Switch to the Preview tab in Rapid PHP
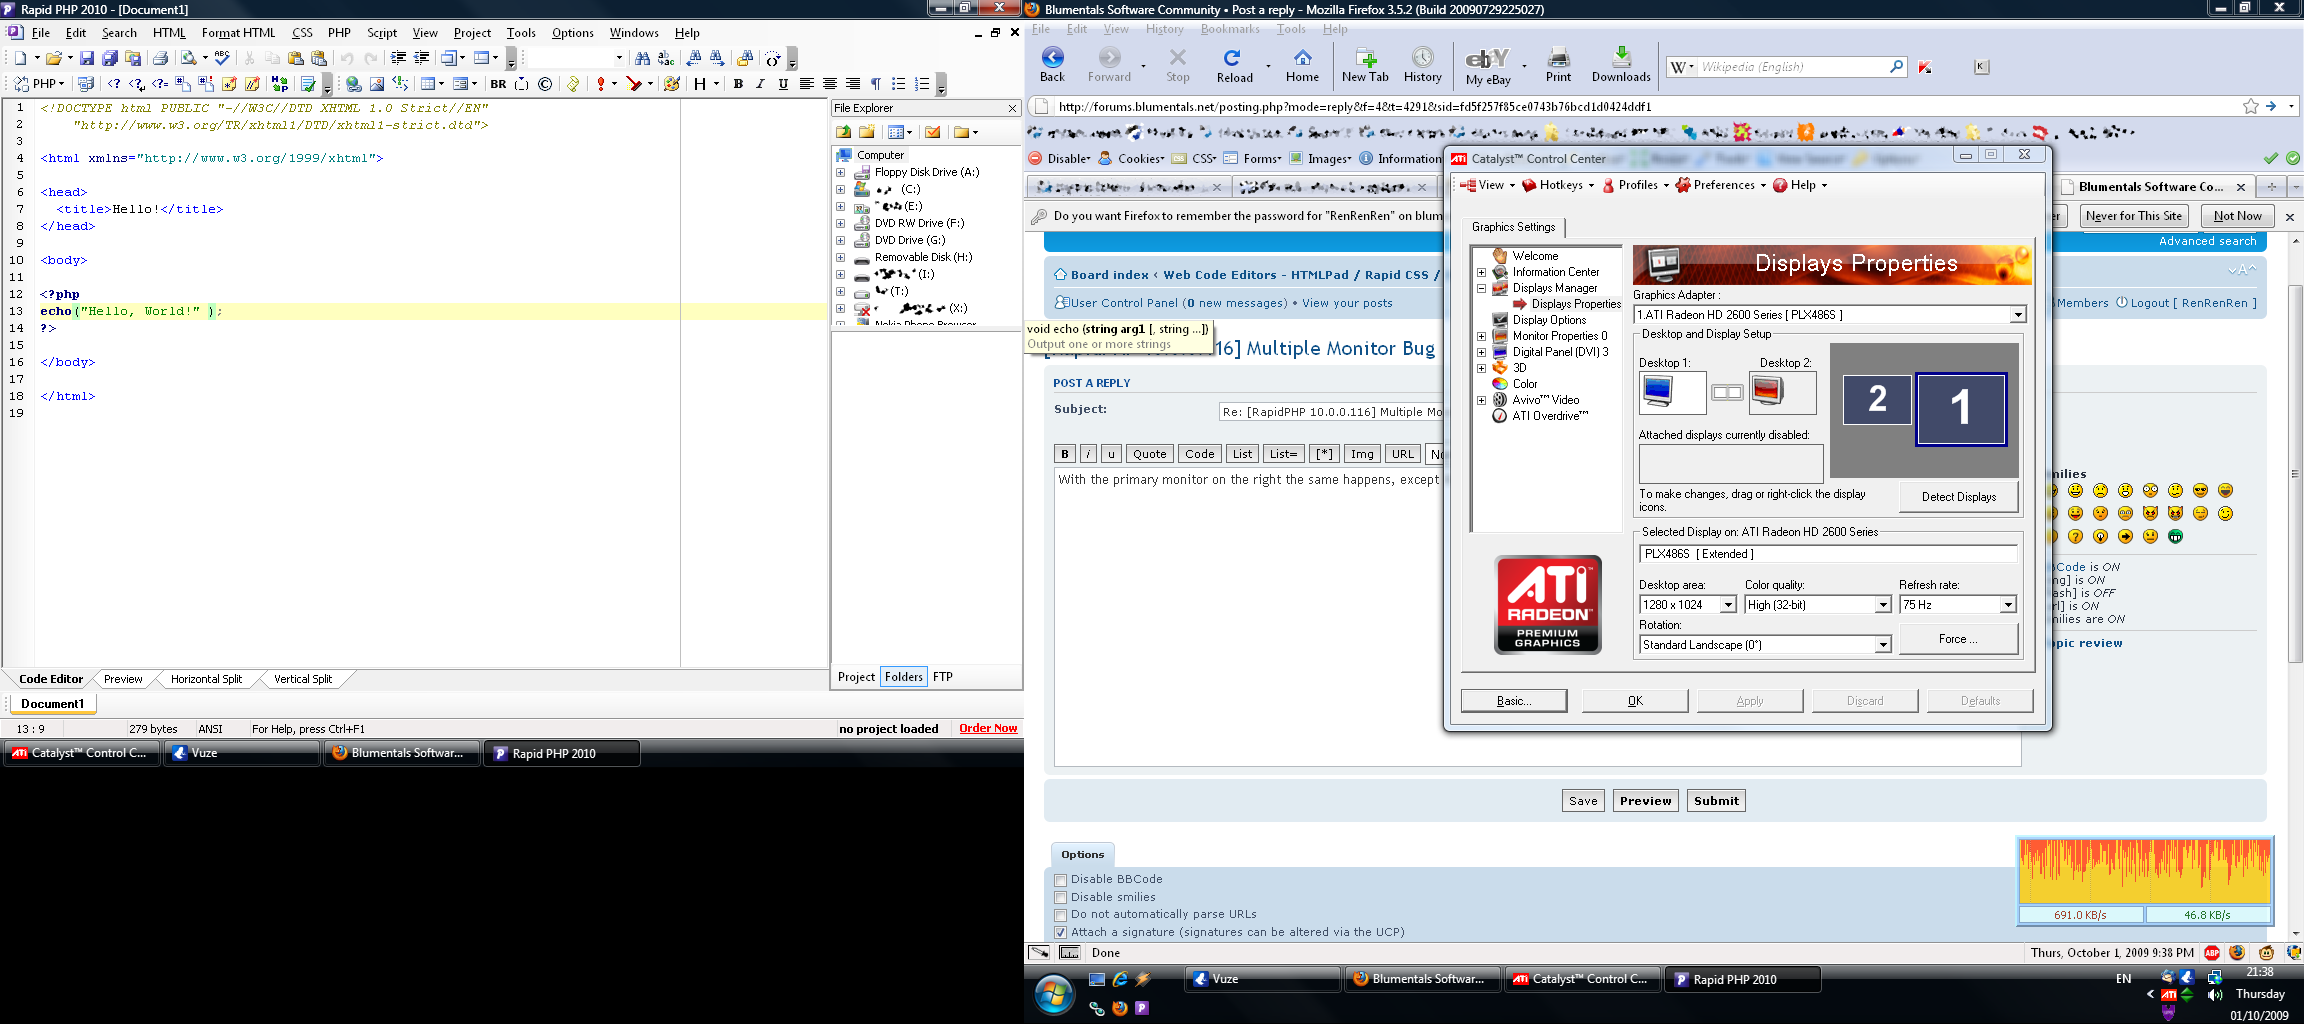This screenshot has width=2304, height=1024. 123,679
